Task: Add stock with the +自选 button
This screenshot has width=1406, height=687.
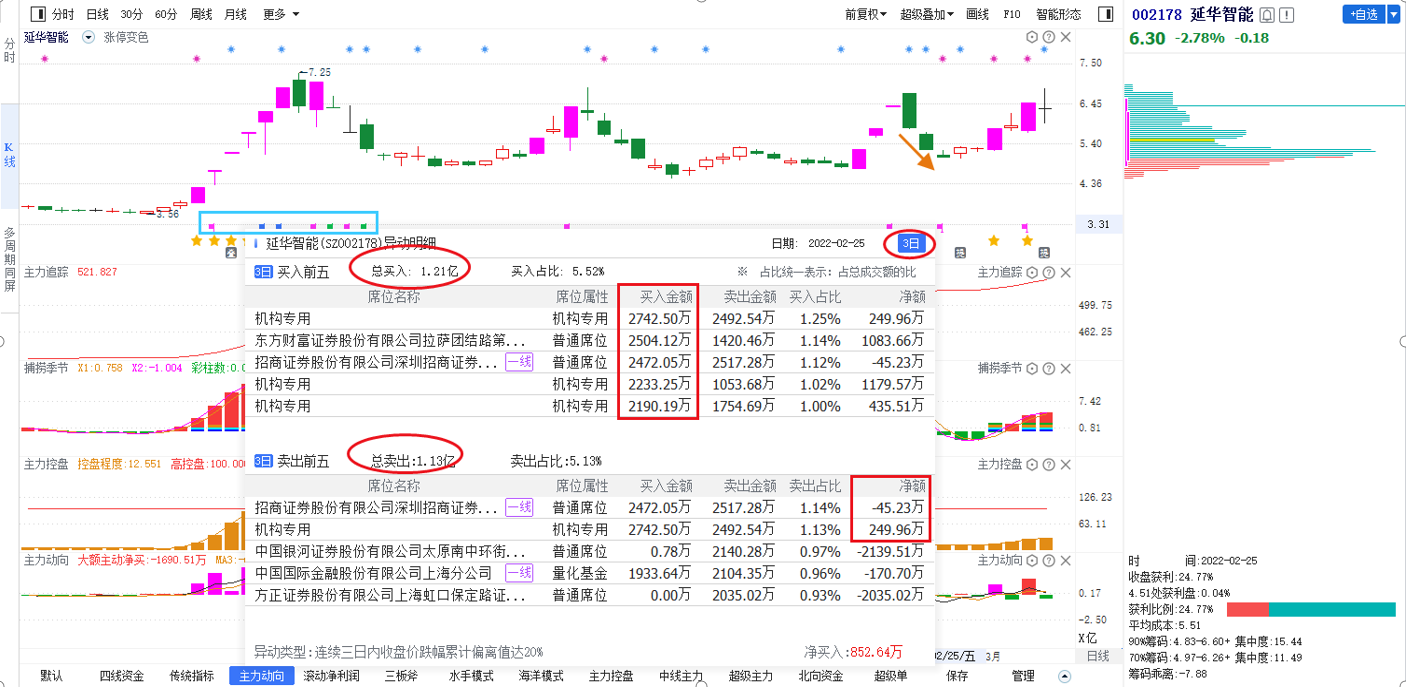Action: click(1364, 15)
